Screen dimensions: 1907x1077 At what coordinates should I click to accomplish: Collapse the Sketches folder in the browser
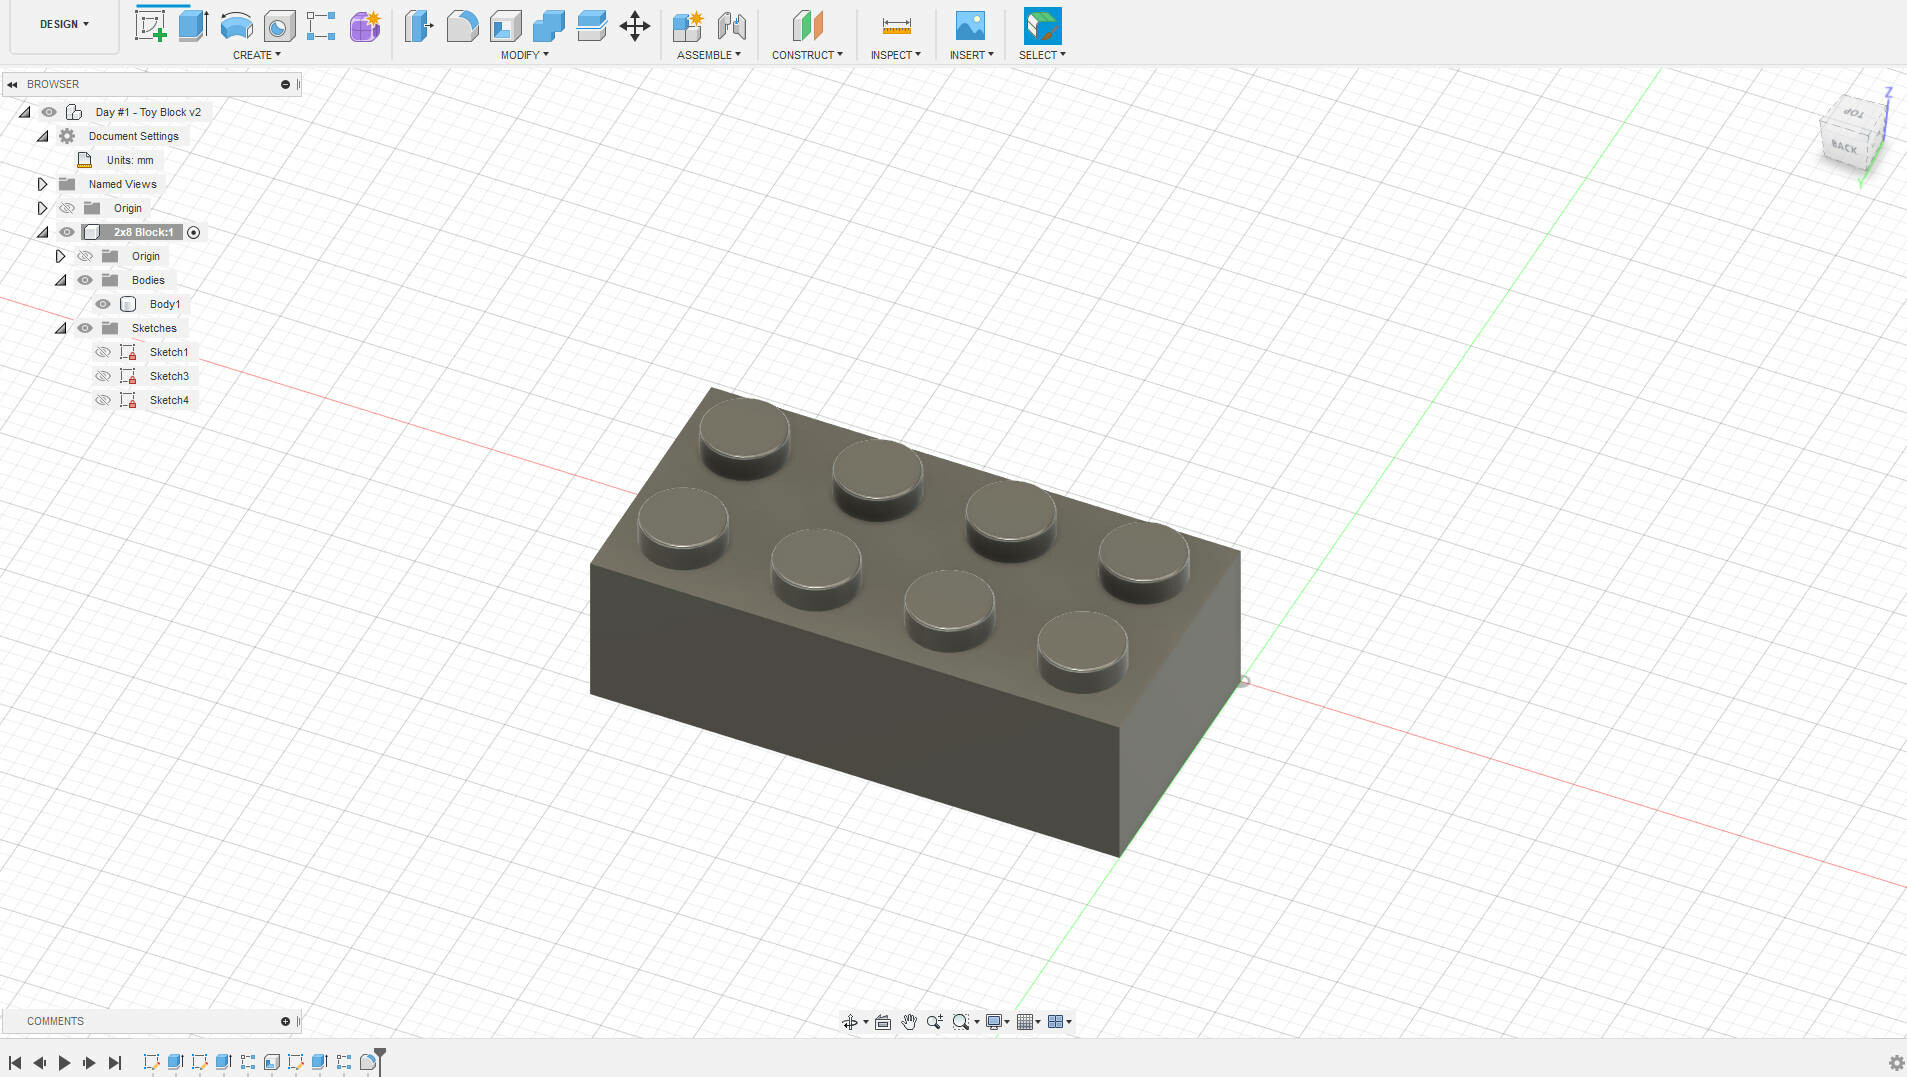click(x=61, y=328)
